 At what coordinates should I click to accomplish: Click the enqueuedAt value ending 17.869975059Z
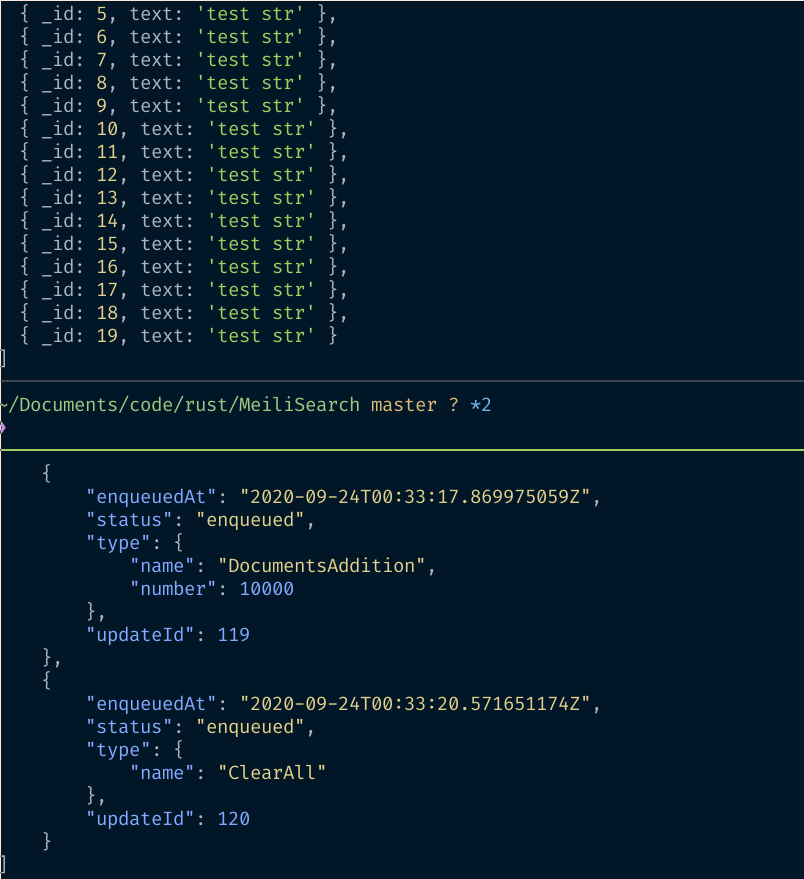pos(415,497)
